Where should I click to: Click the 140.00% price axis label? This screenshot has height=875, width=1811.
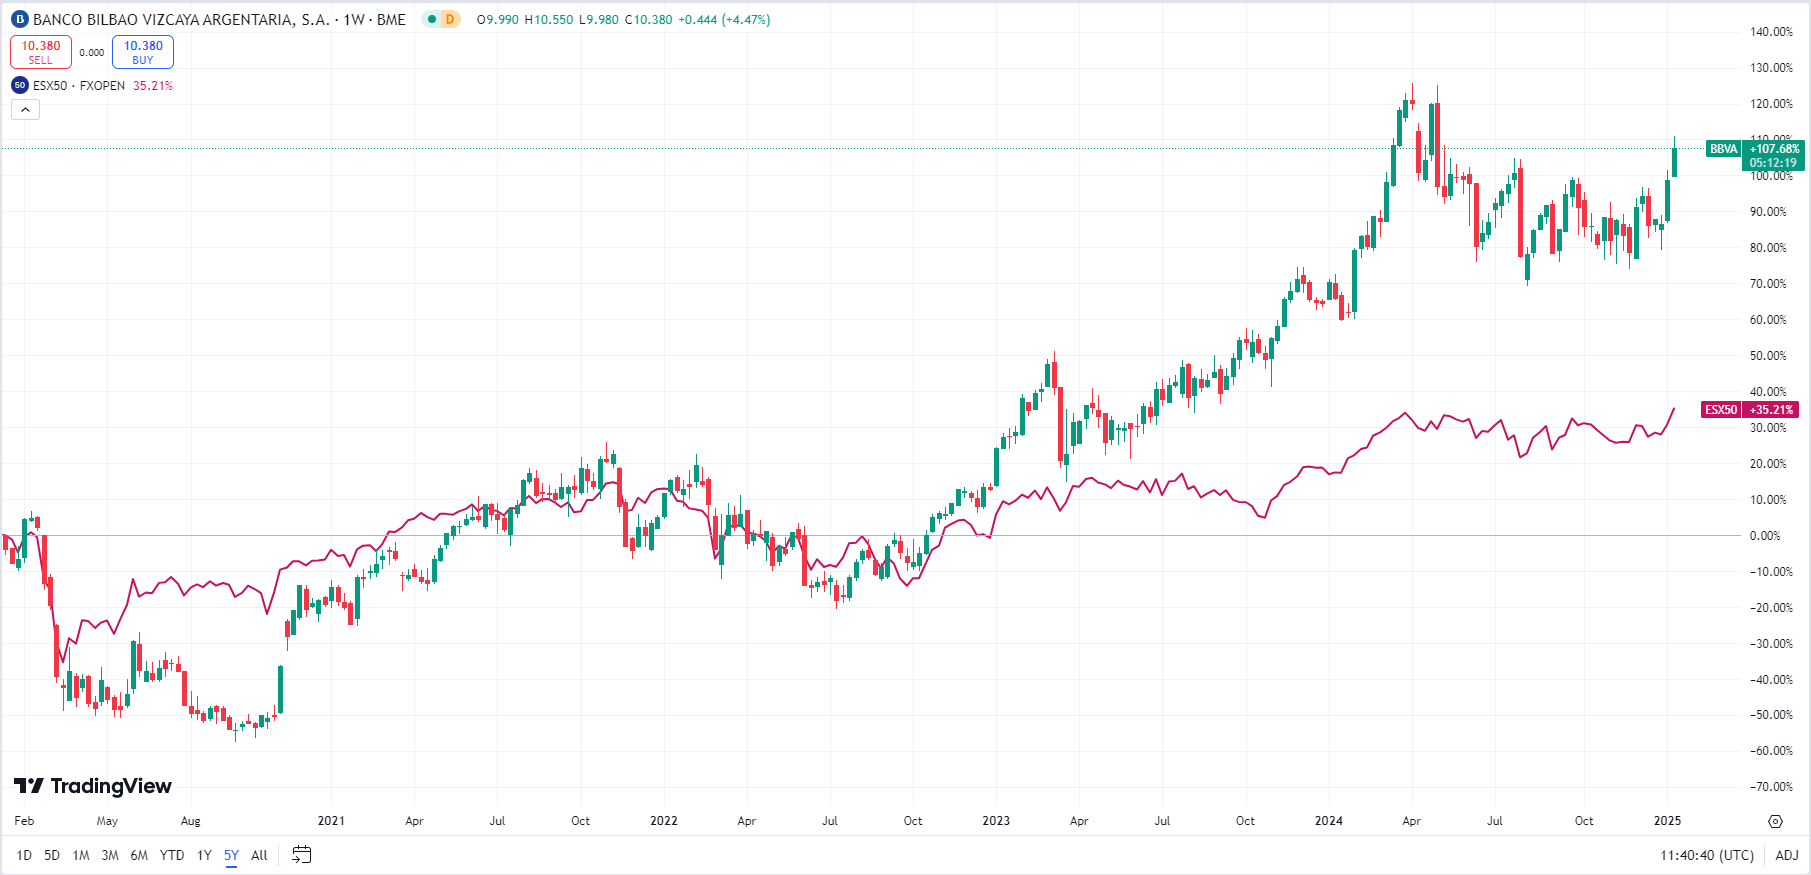pos(1771,32)
